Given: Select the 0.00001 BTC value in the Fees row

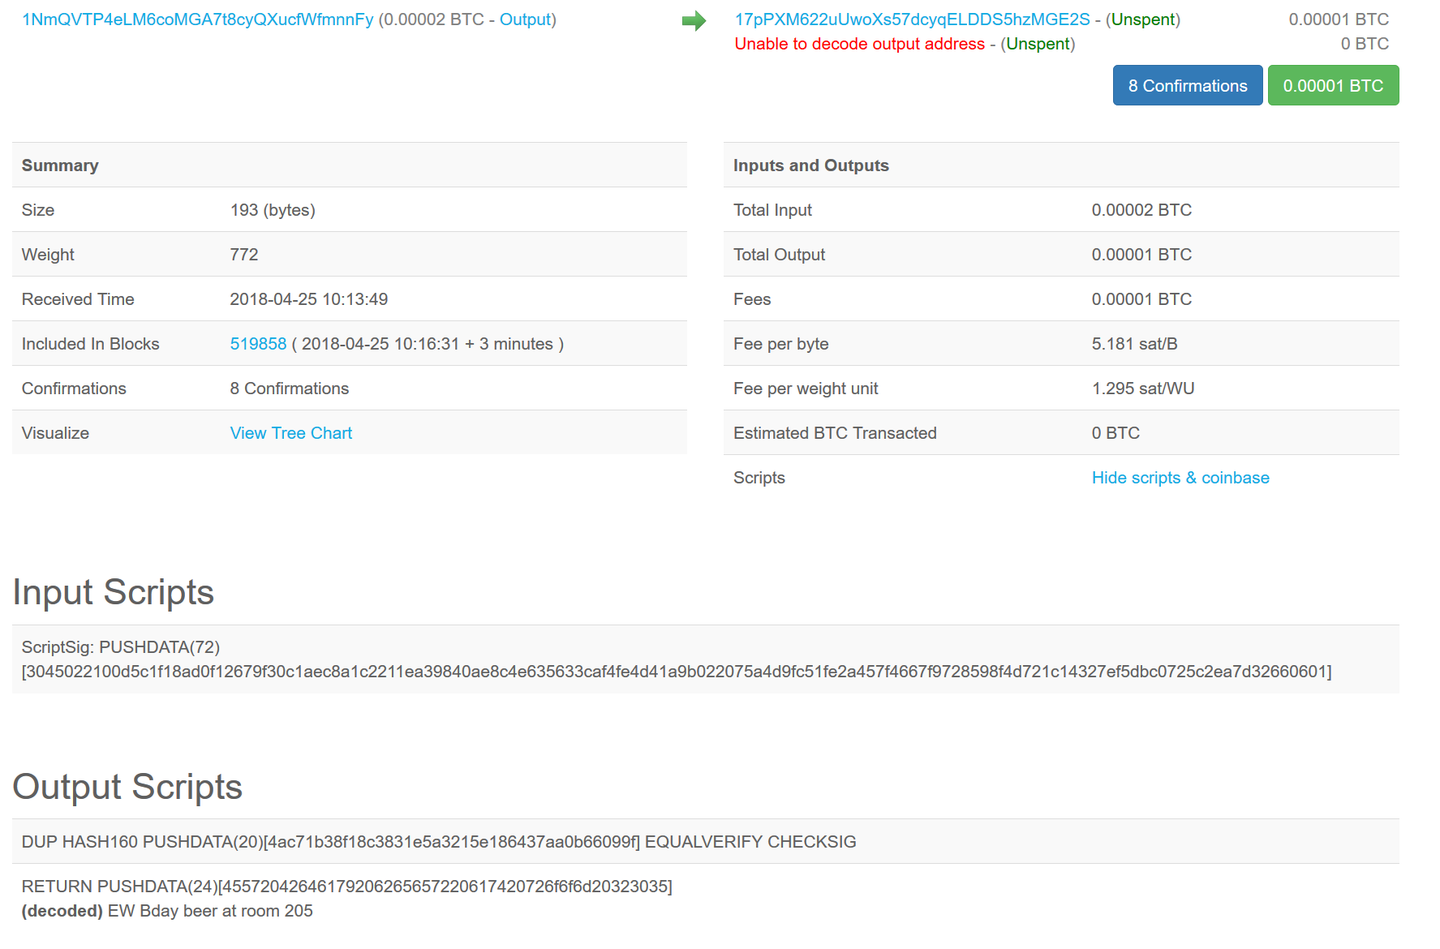Looking at the screenshot, I should (x=1142, y=299).
